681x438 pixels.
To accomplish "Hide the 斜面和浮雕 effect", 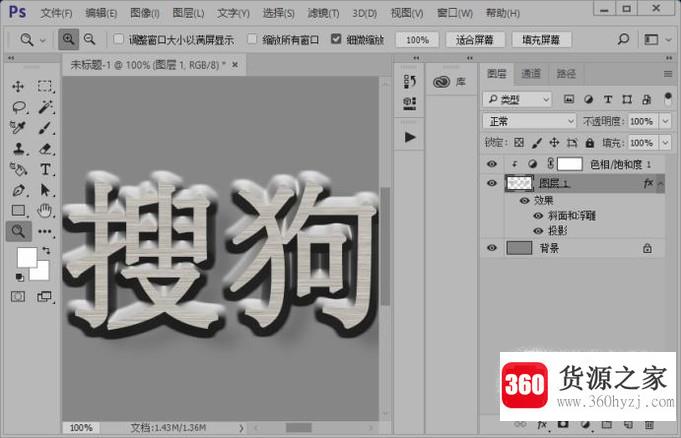I will pyautogui.click(x=538, y=216).
